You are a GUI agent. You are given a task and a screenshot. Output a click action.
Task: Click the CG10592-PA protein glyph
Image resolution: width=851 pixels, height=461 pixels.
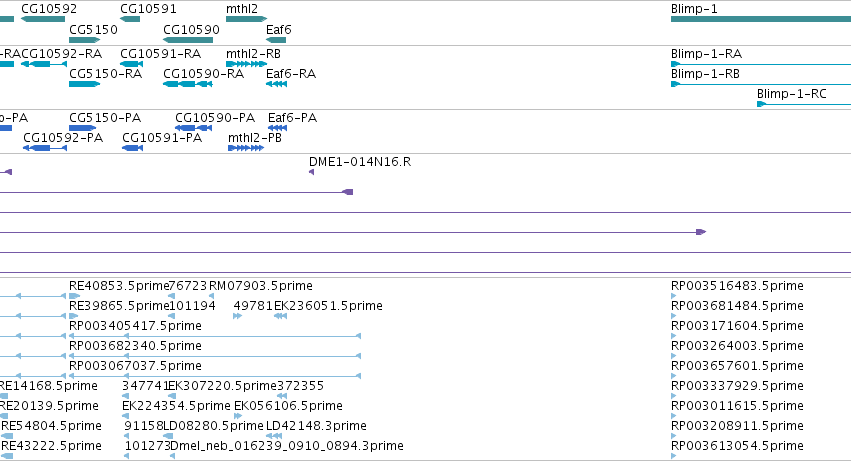click(45, 148)
